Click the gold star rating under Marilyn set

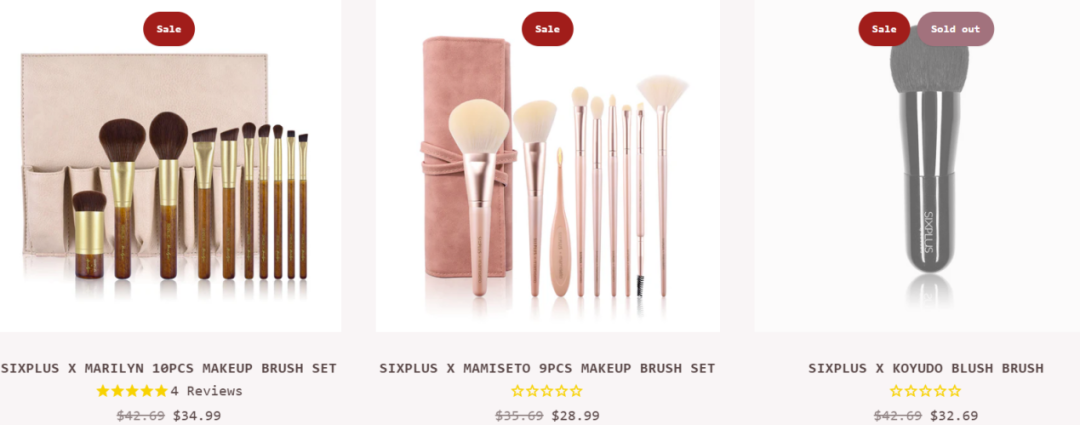click(132, 391)
